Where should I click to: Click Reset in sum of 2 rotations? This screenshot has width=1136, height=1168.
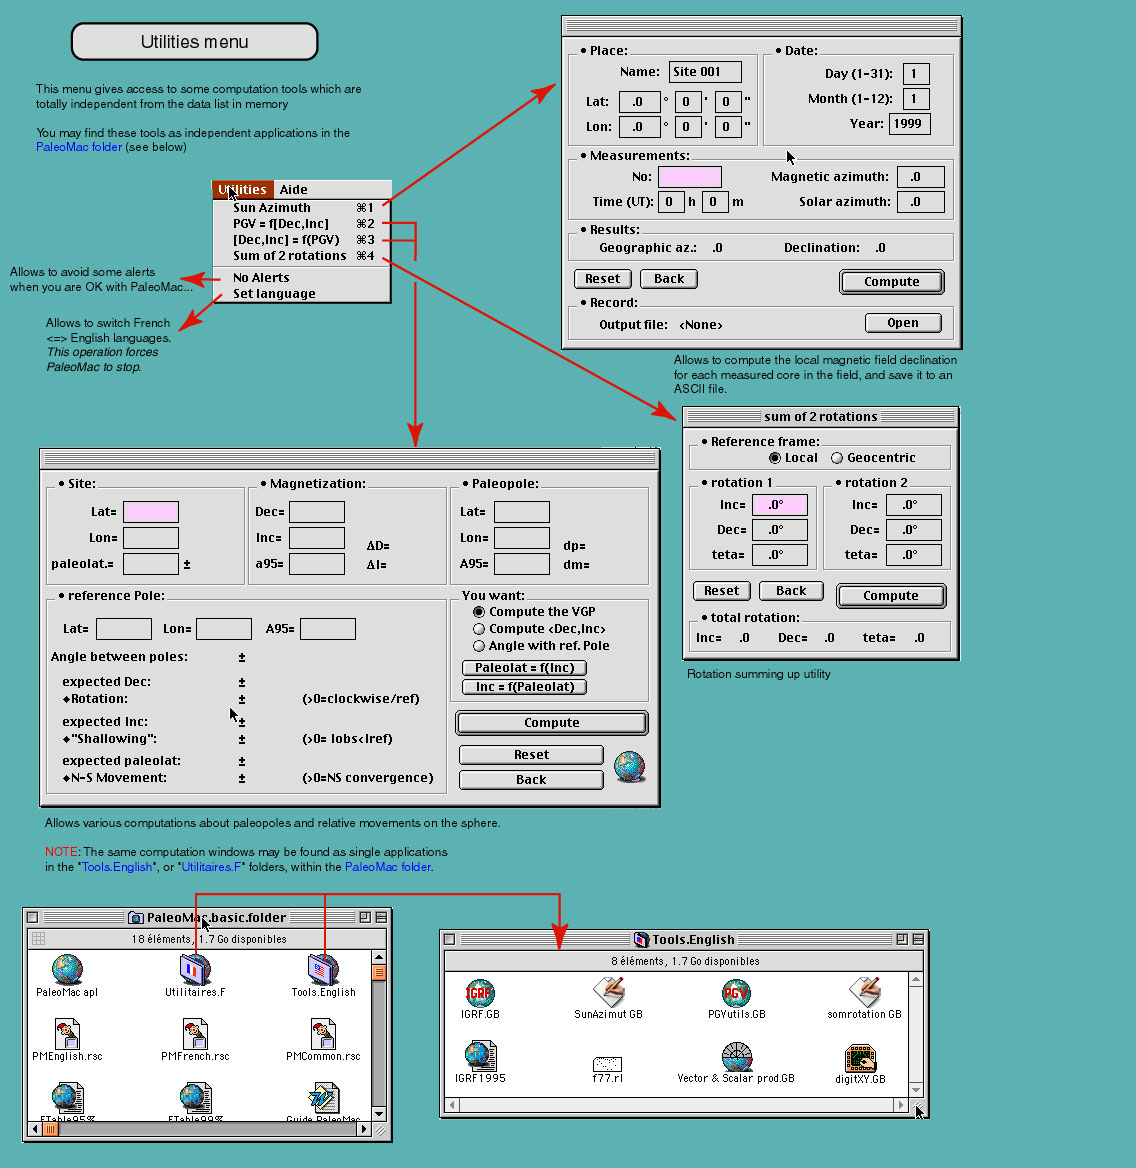(722, 591)
